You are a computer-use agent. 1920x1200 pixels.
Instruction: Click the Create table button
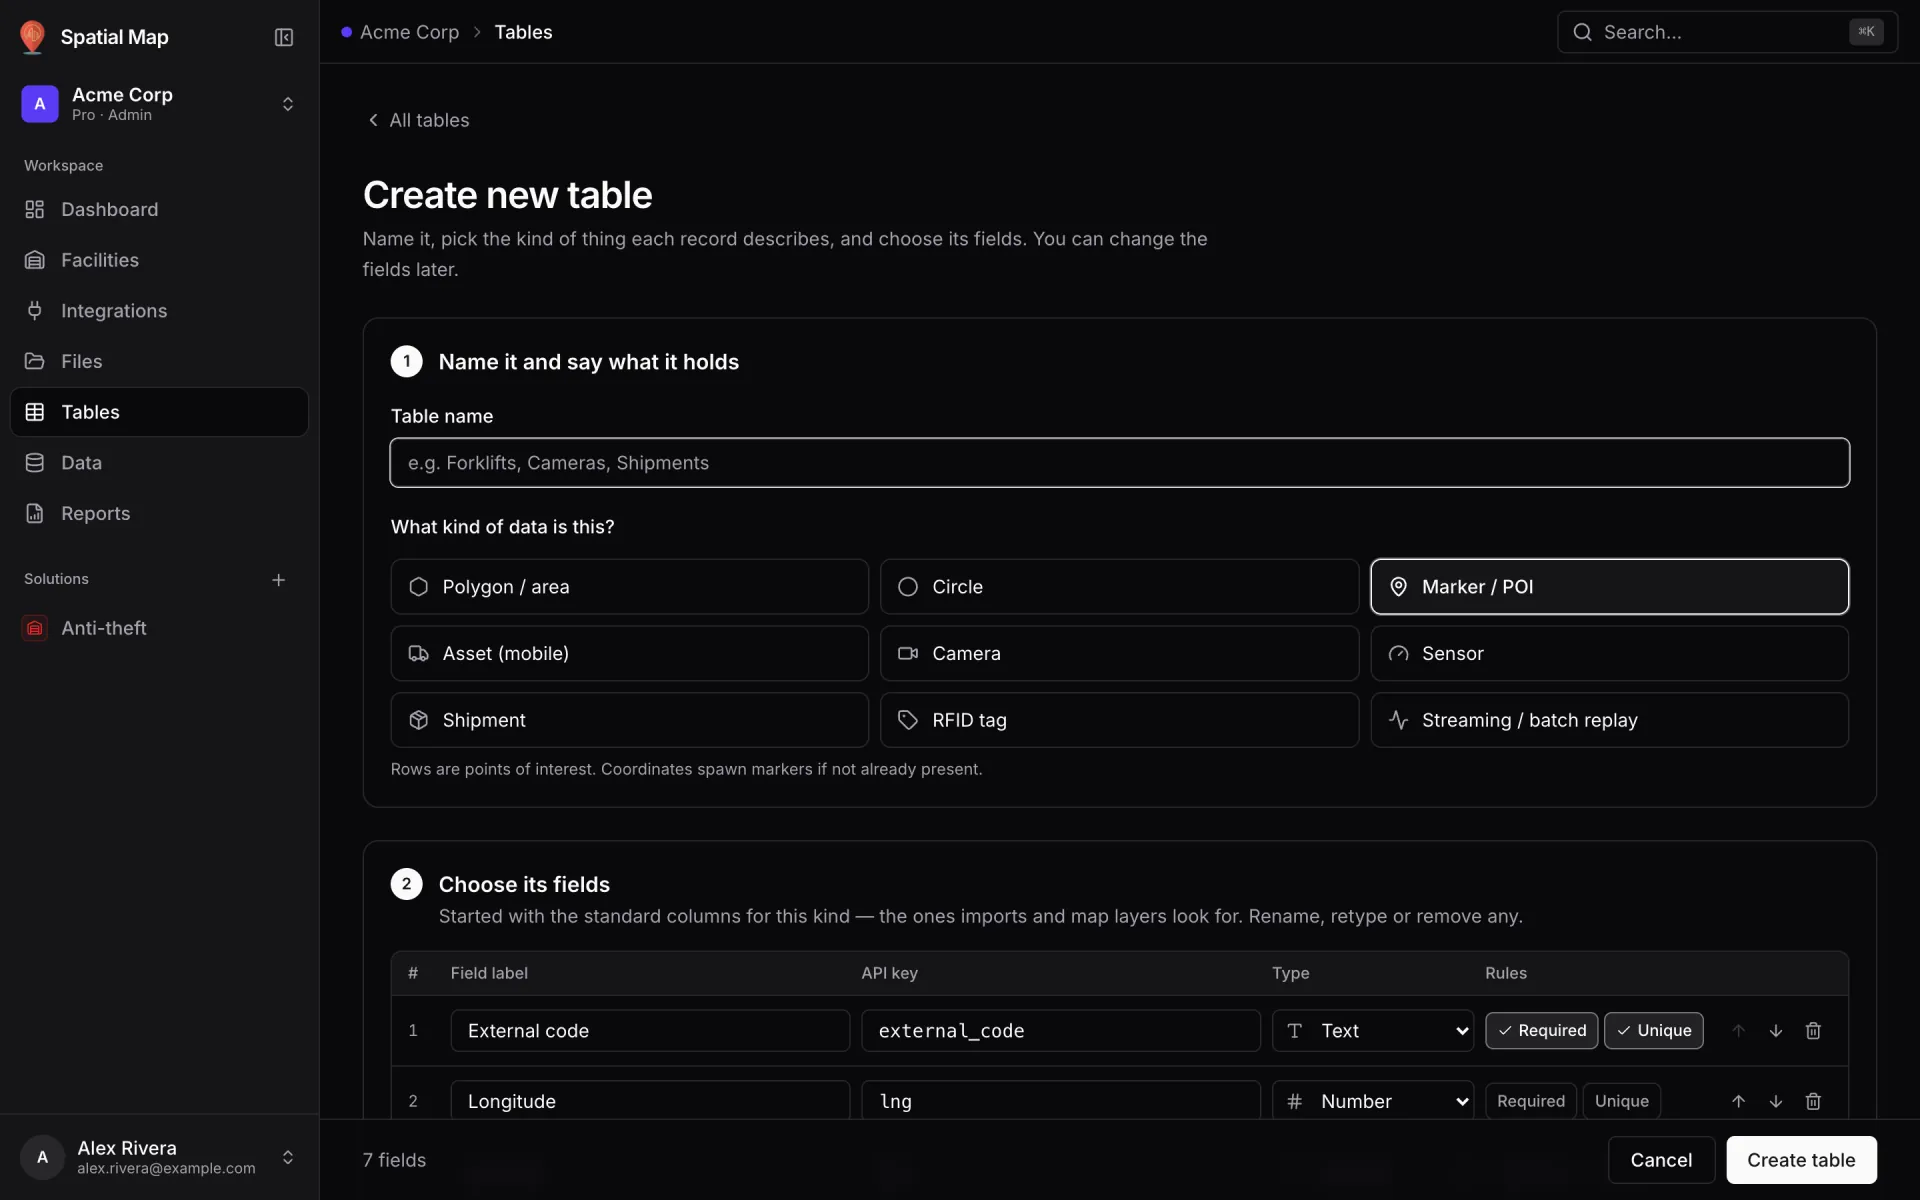[x=1801, y=1160]
